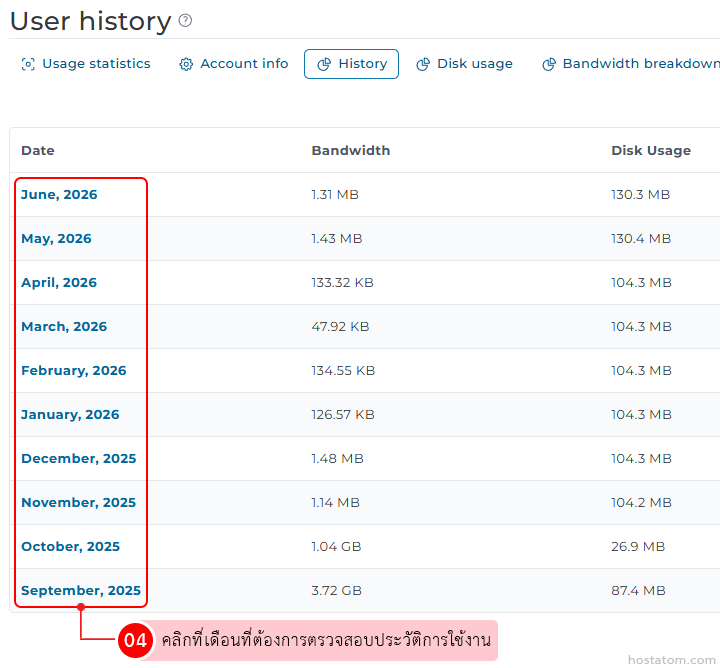The height and width of the screenshot is (668, 720).
Task: Select the September, 2025 link
Action: click(81, 590)
